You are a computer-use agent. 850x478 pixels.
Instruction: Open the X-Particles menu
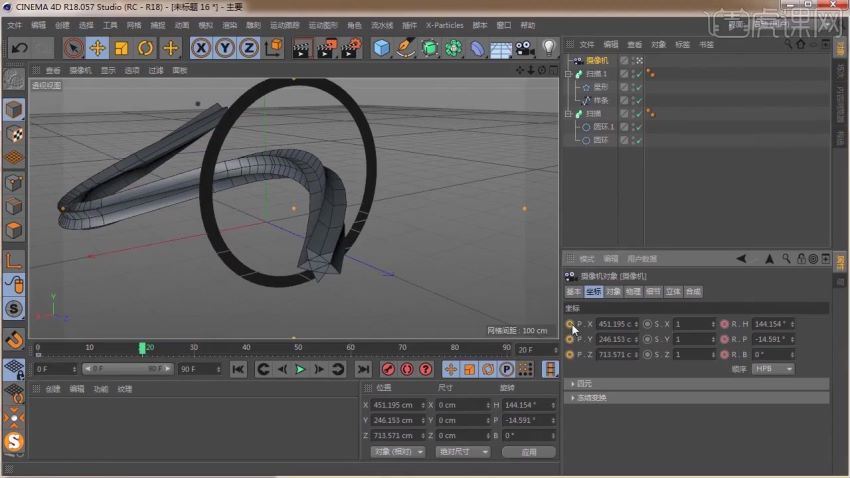[445, 25]
